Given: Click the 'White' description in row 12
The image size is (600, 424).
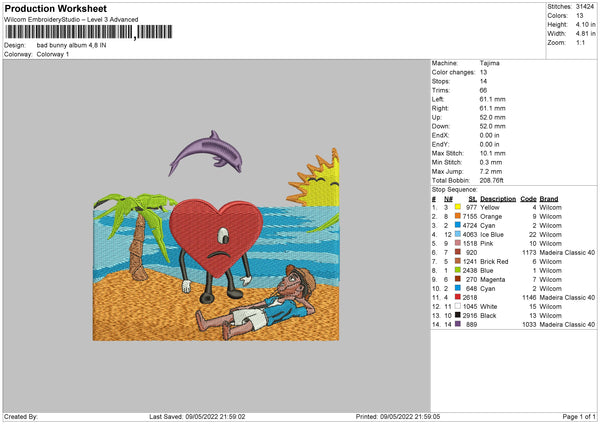Looking at the screenshot, I should (x=489, y=306).
